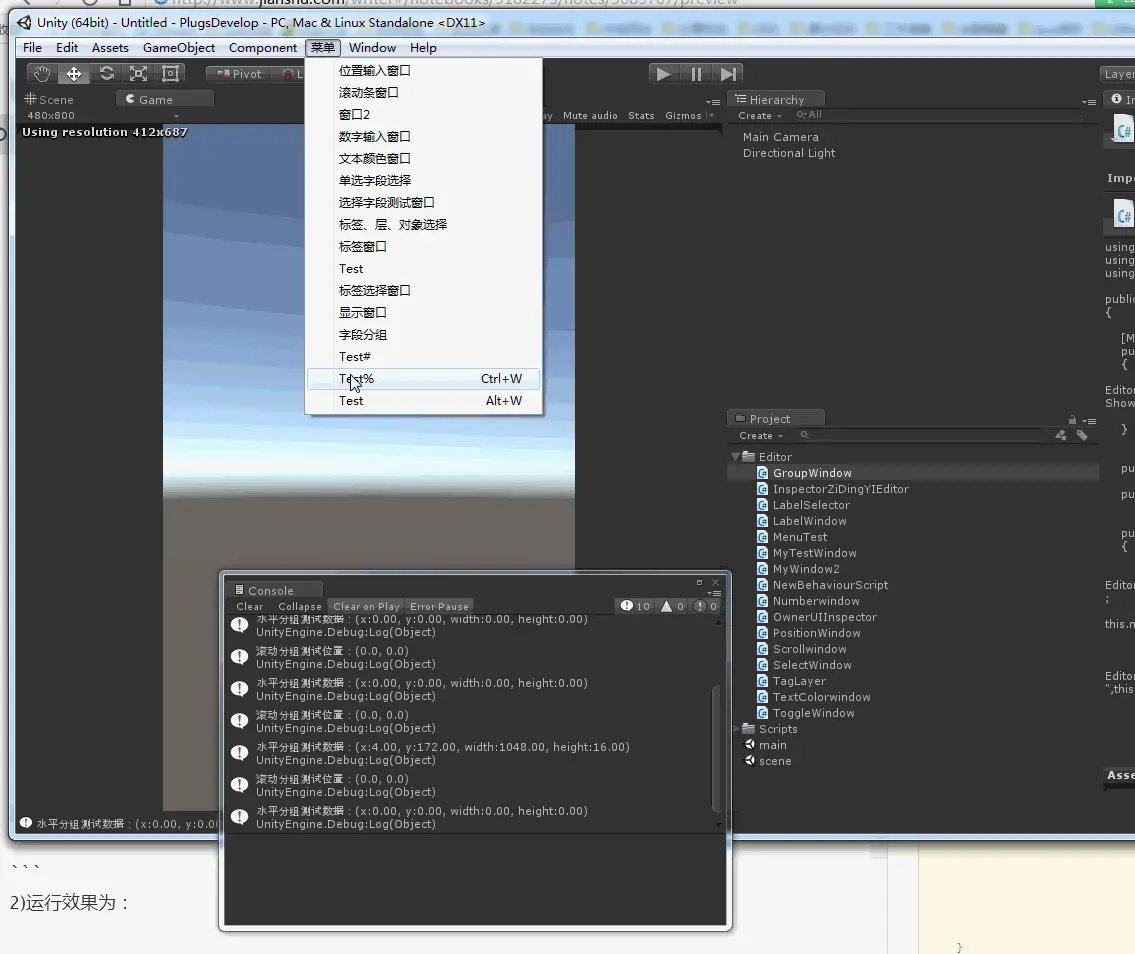The width and height of the screenshot is (1135, 954).
Task: Open the 480x800 aspect dropdown
Action: tap(101, 116)
